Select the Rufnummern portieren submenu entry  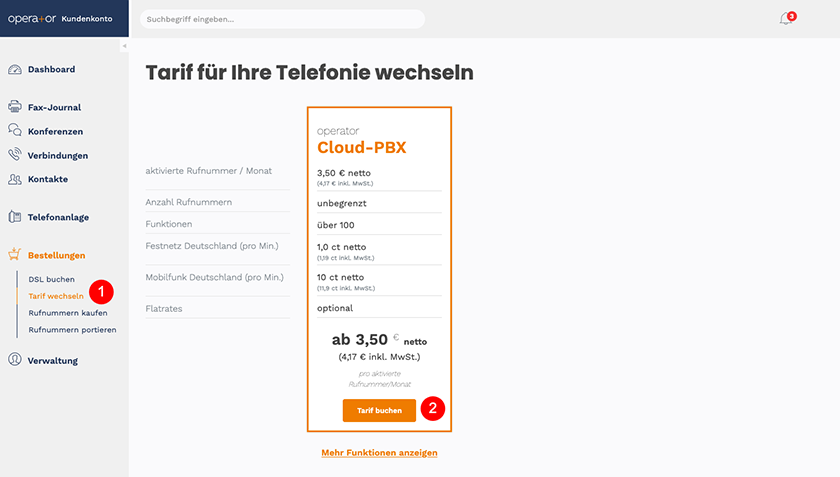pyautogui.click(x=72, y=330)
